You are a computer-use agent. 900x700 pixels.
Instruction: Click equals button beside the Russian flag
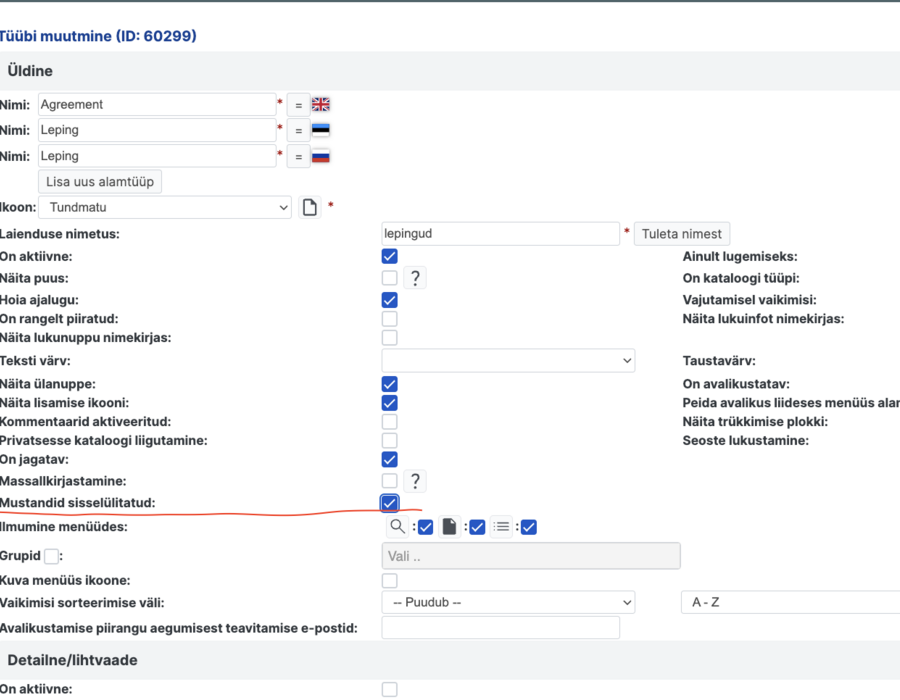coord(298,157)
